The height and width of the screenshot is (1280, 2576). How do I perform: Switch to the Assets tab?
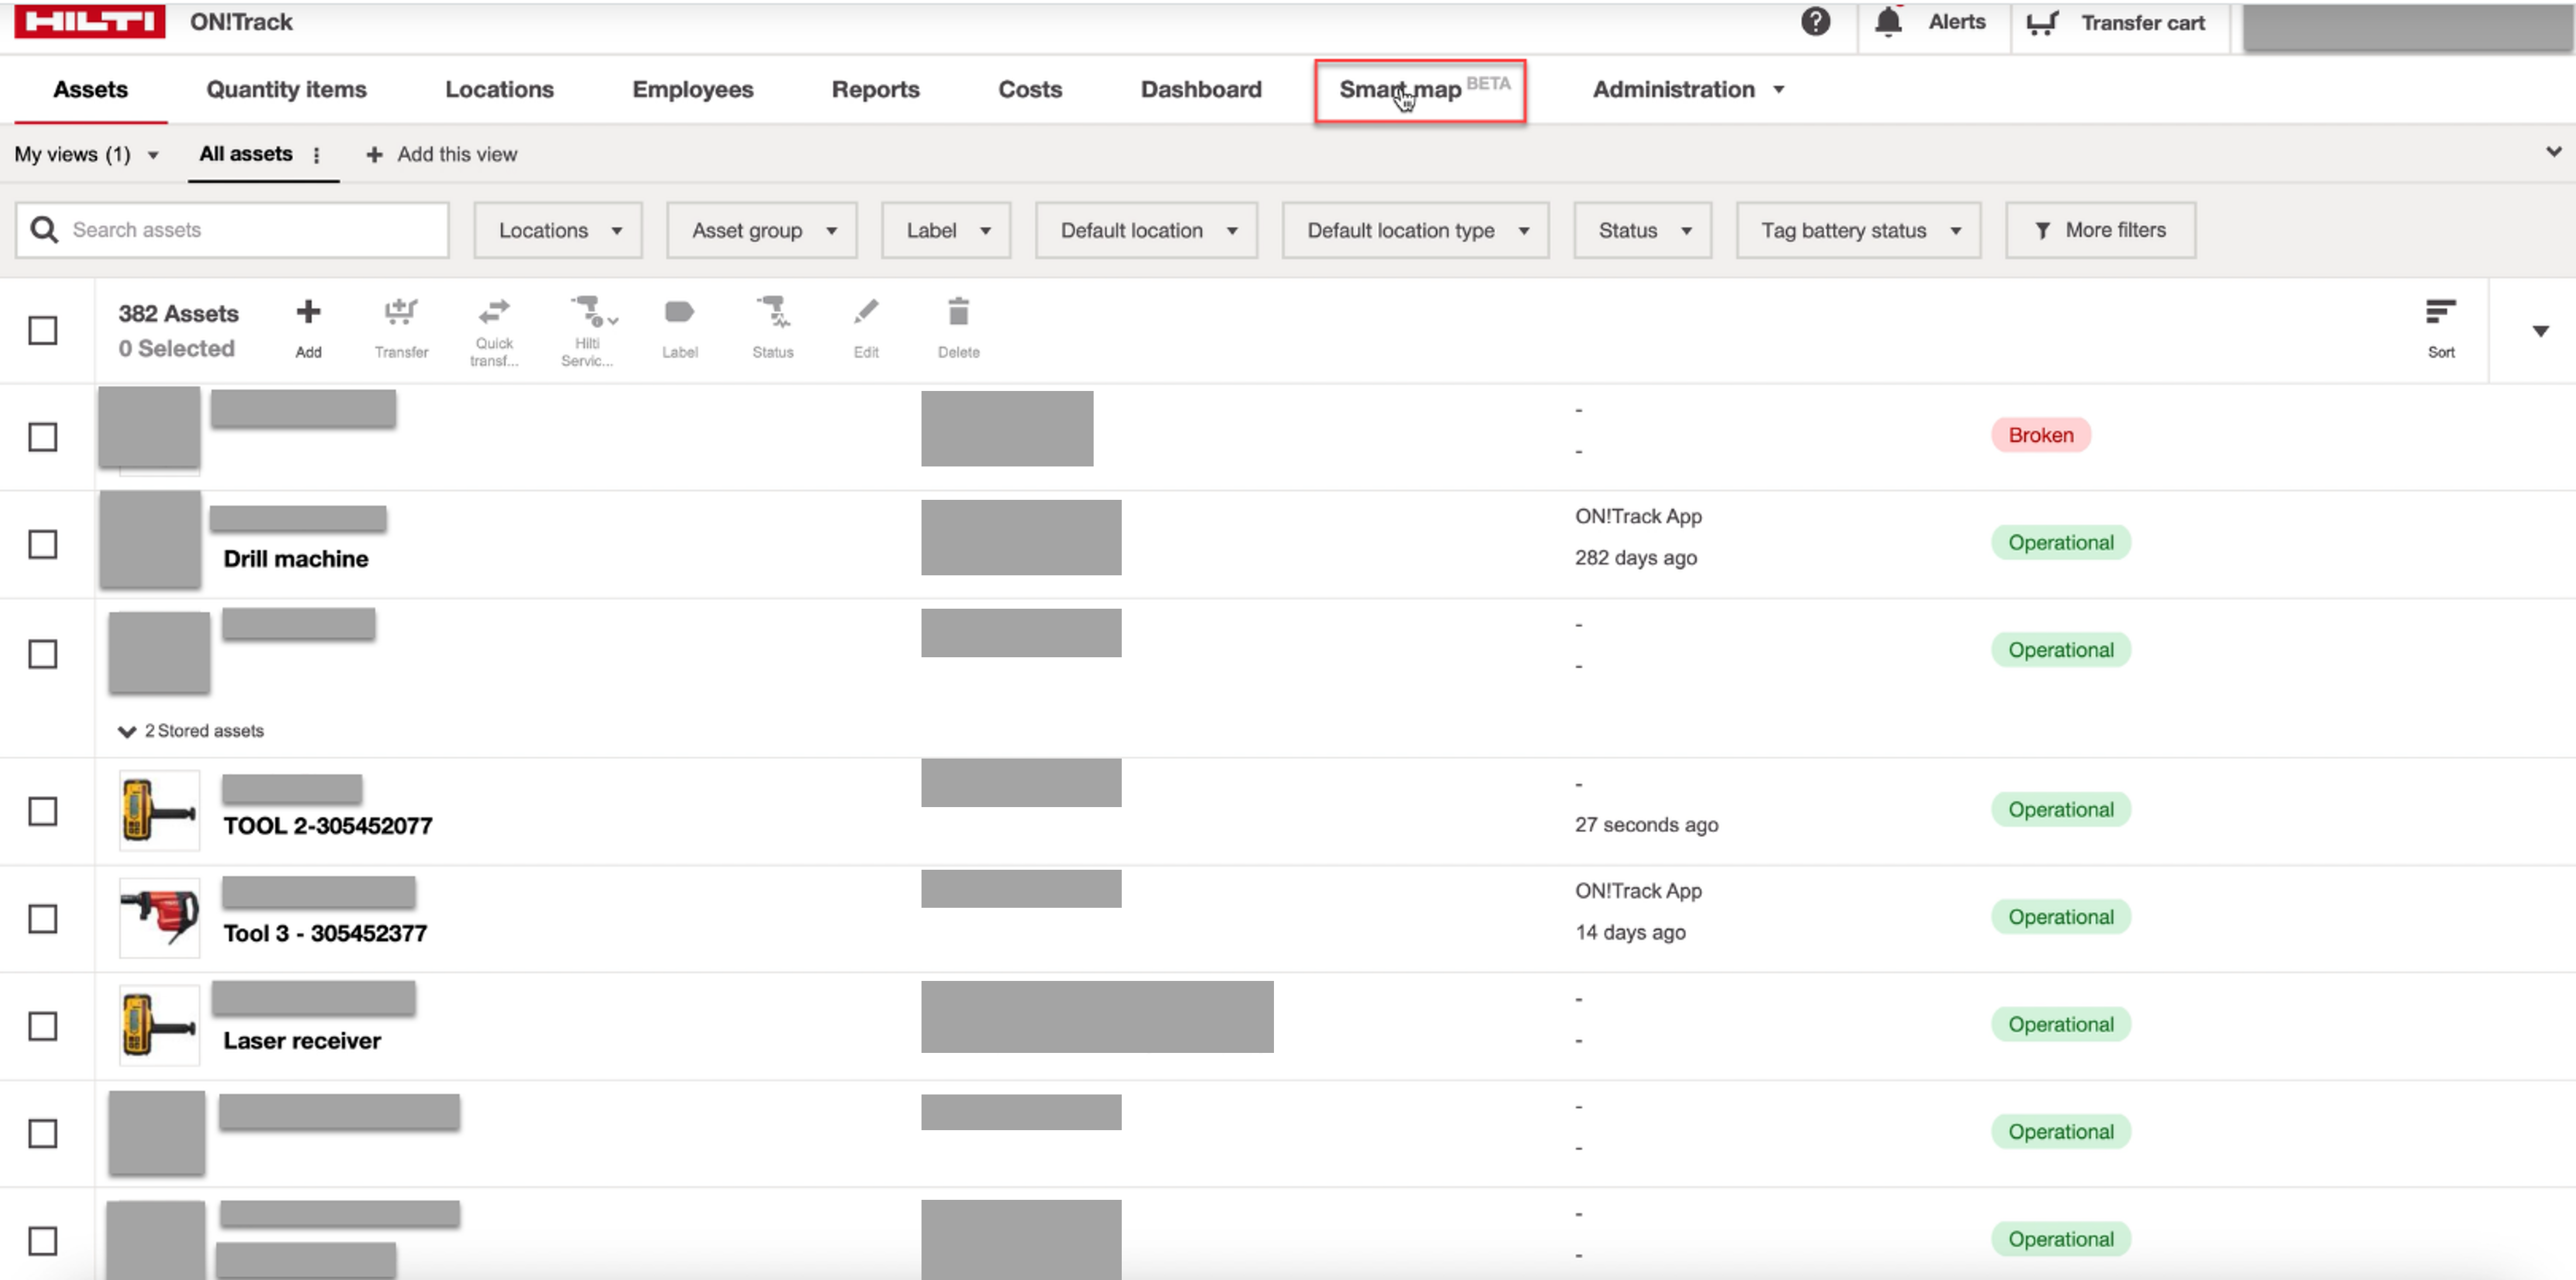90,89
